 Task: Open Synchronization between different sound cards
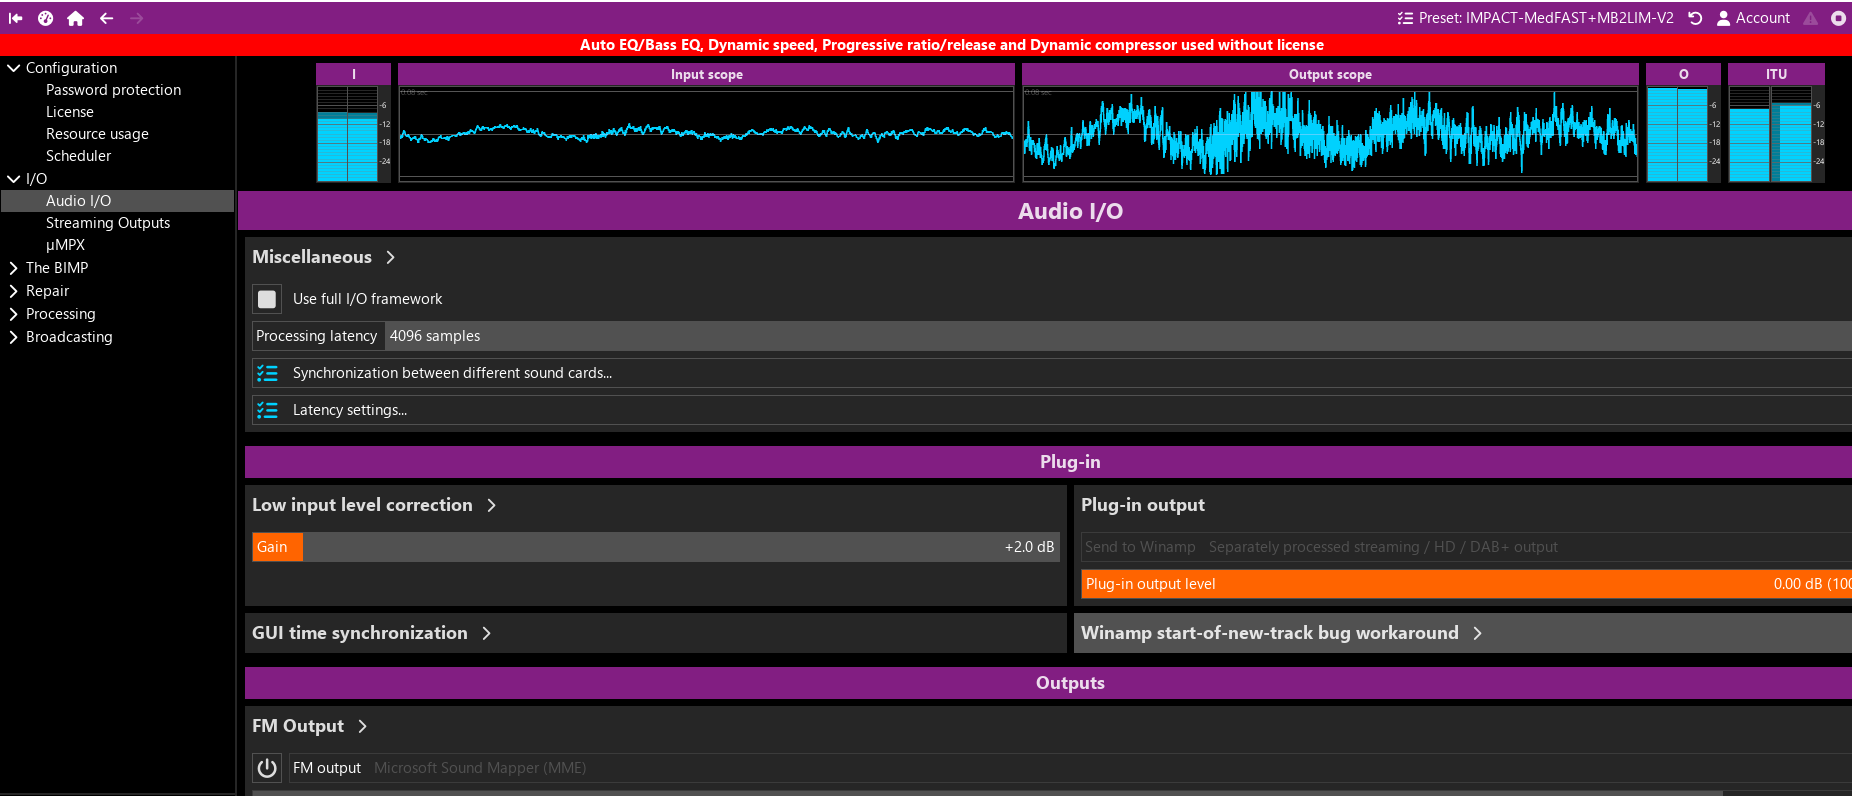(x=452, y=373)
